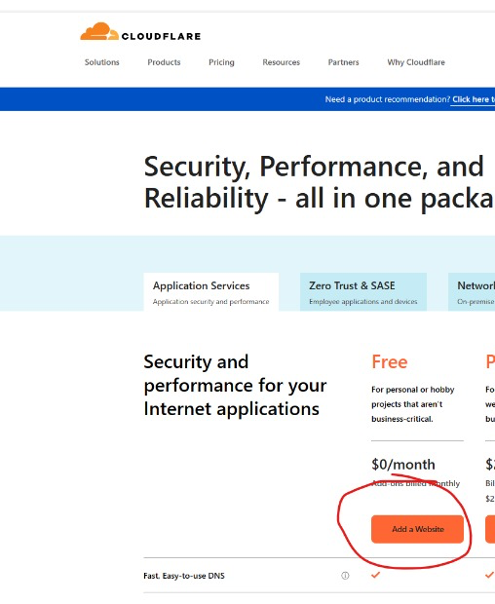The width and height of the screenshot is (495, 604).
Task: Click the $0/month price text
Action: click(403, 465)
